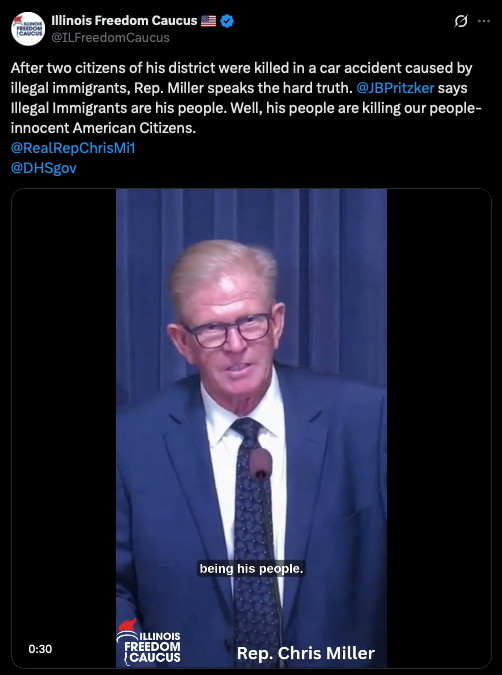Open the @DHSgov mention
Screen dimensions: 502x675
(43, 168)
